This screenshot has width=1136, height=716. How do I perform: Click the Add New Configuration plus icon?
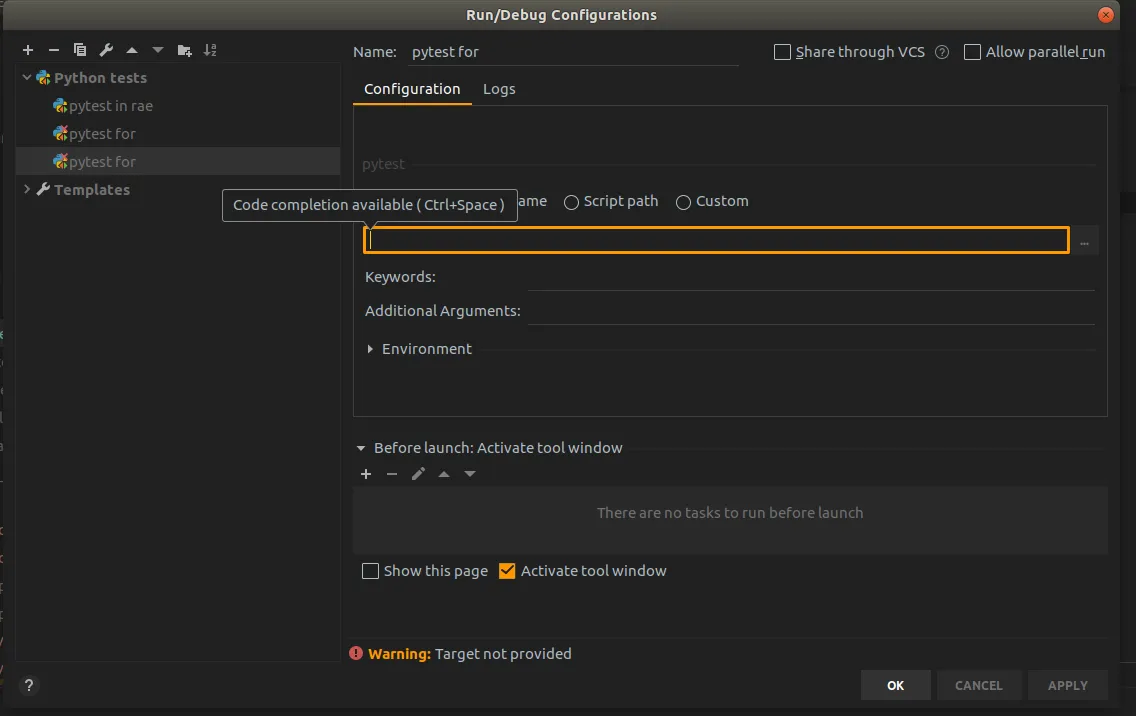[28, 50]
